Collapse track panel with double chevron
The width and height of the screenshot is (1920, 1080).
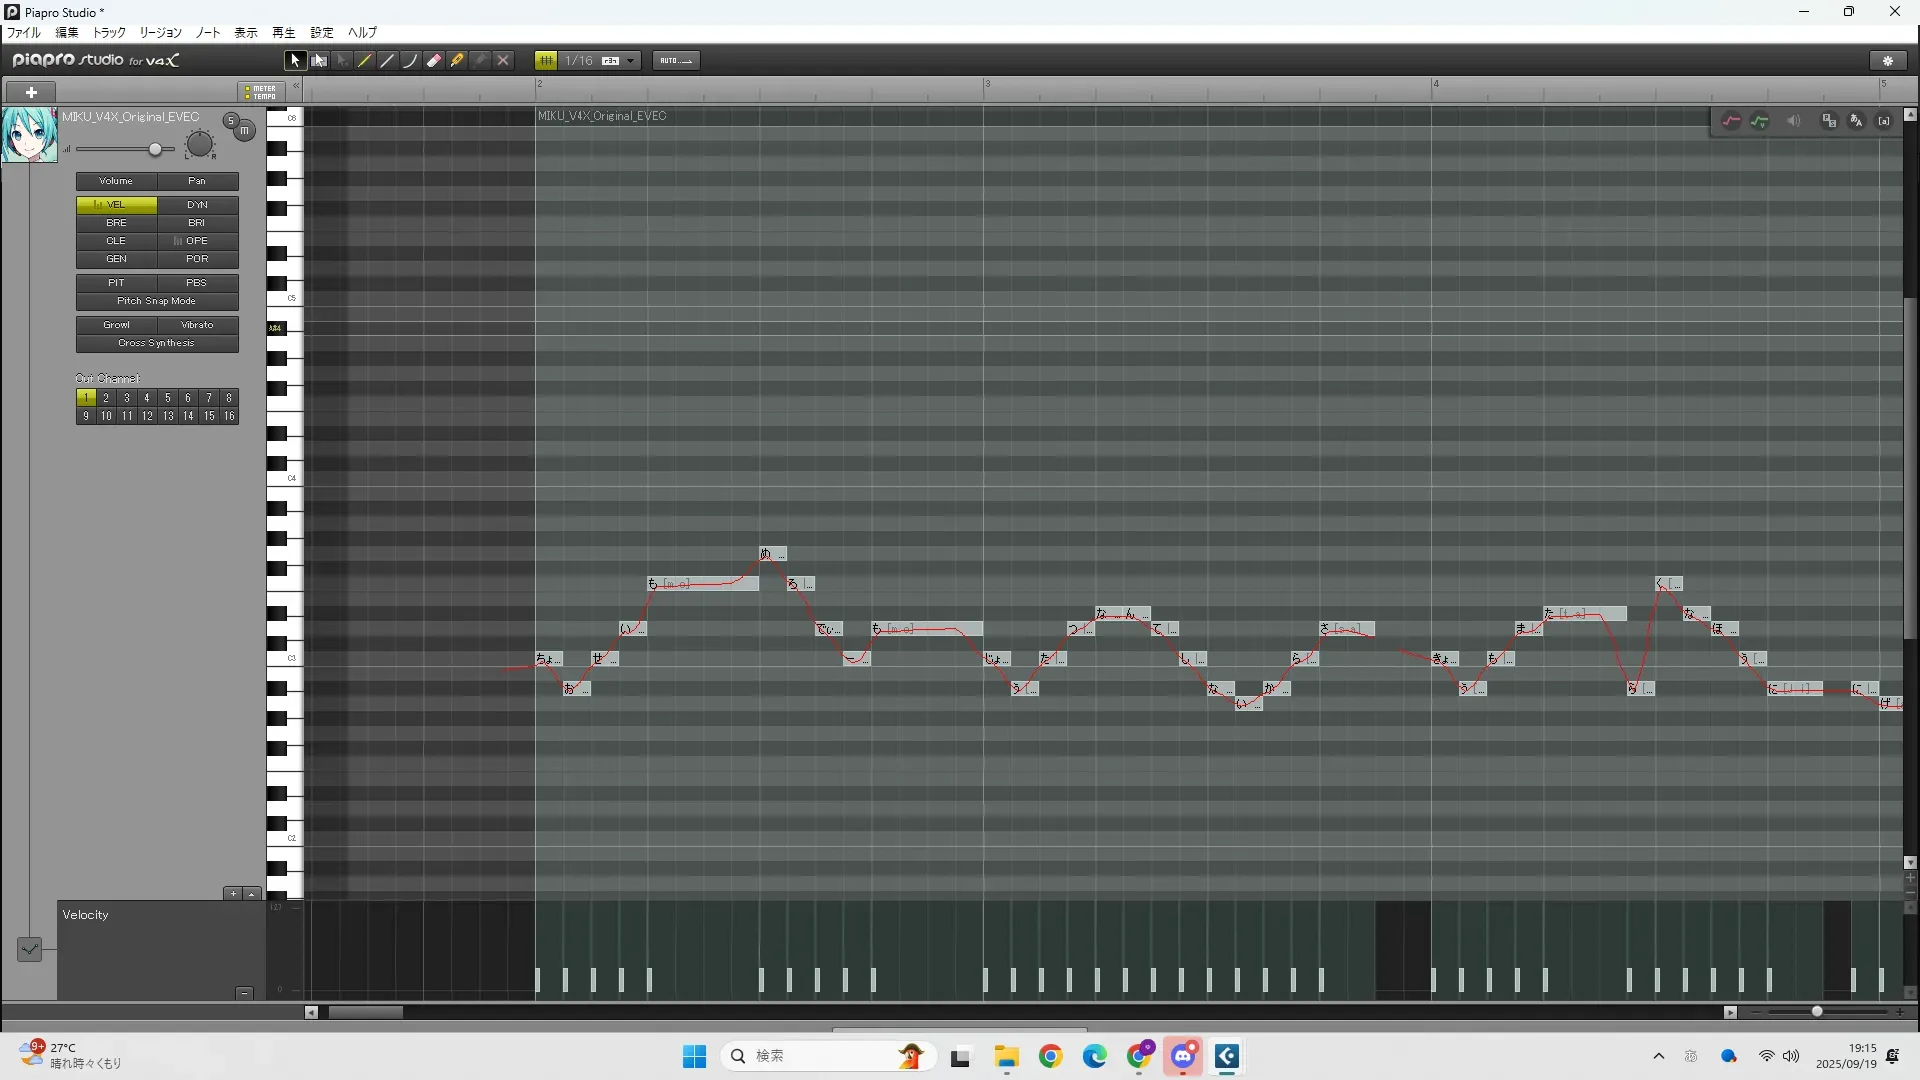296,86
